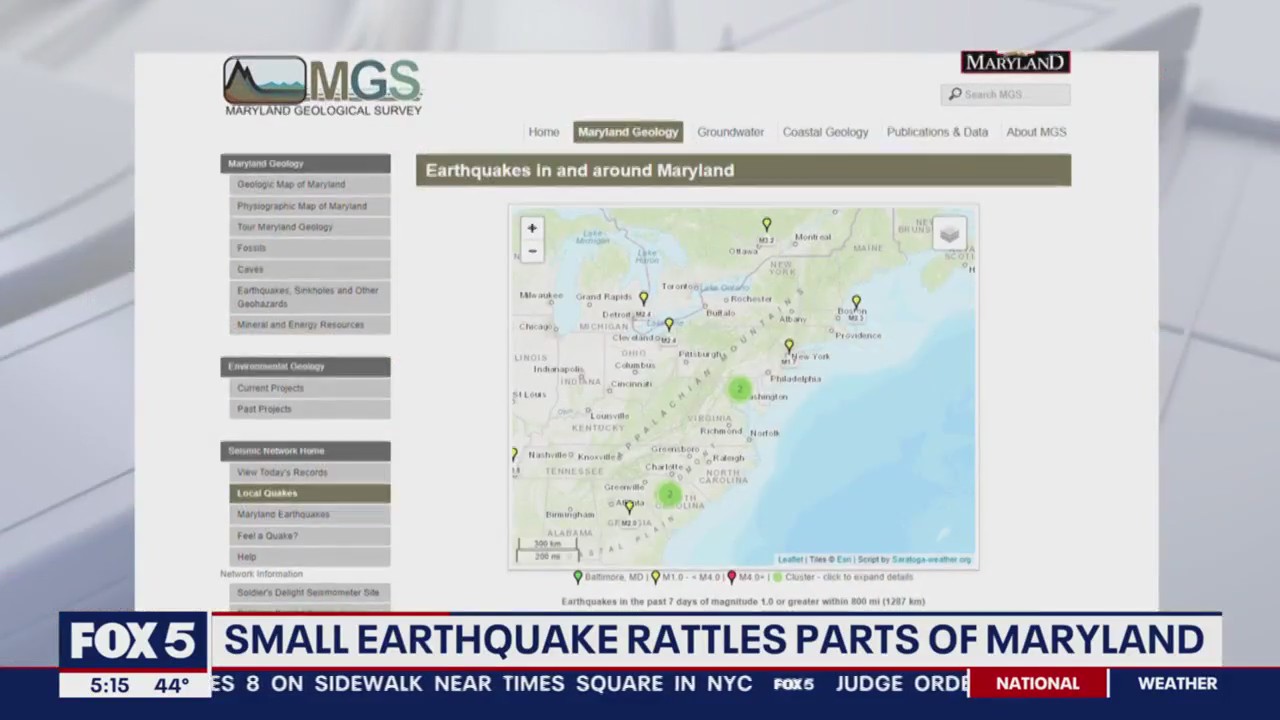Click the Environmental Geology sidebar header
Viewport: 1280px width, 720px height.
[305, 367]
